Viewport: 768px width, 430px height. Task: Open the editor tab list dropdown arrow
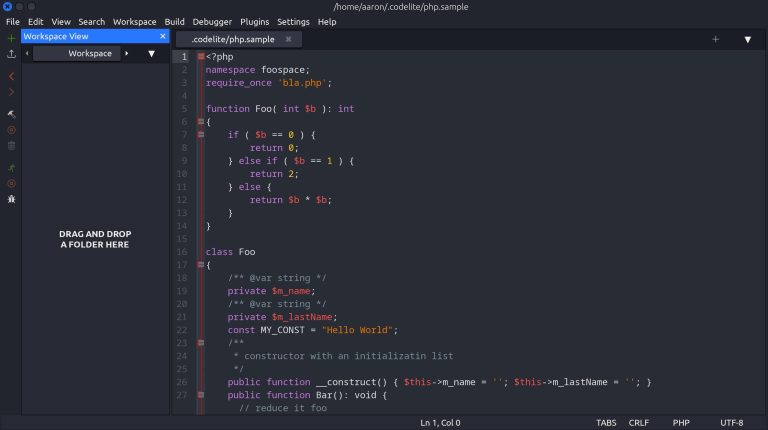(747, 39)
